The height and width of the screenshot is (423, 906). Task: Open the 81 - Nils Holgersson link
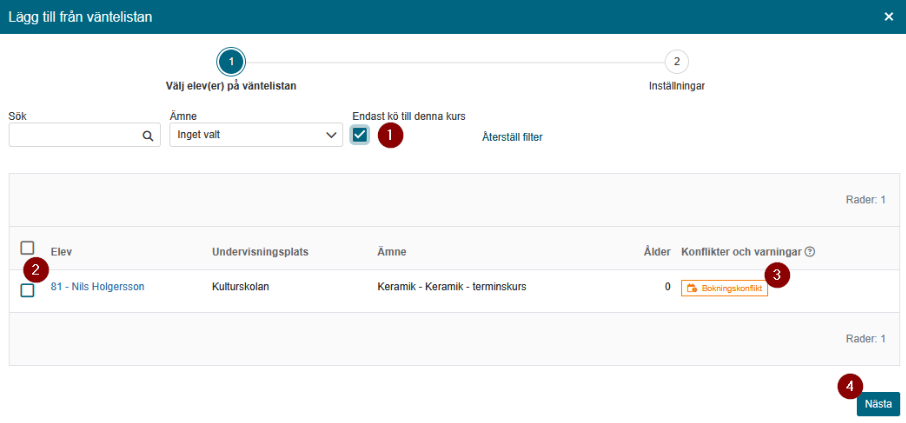pos(98,286)
